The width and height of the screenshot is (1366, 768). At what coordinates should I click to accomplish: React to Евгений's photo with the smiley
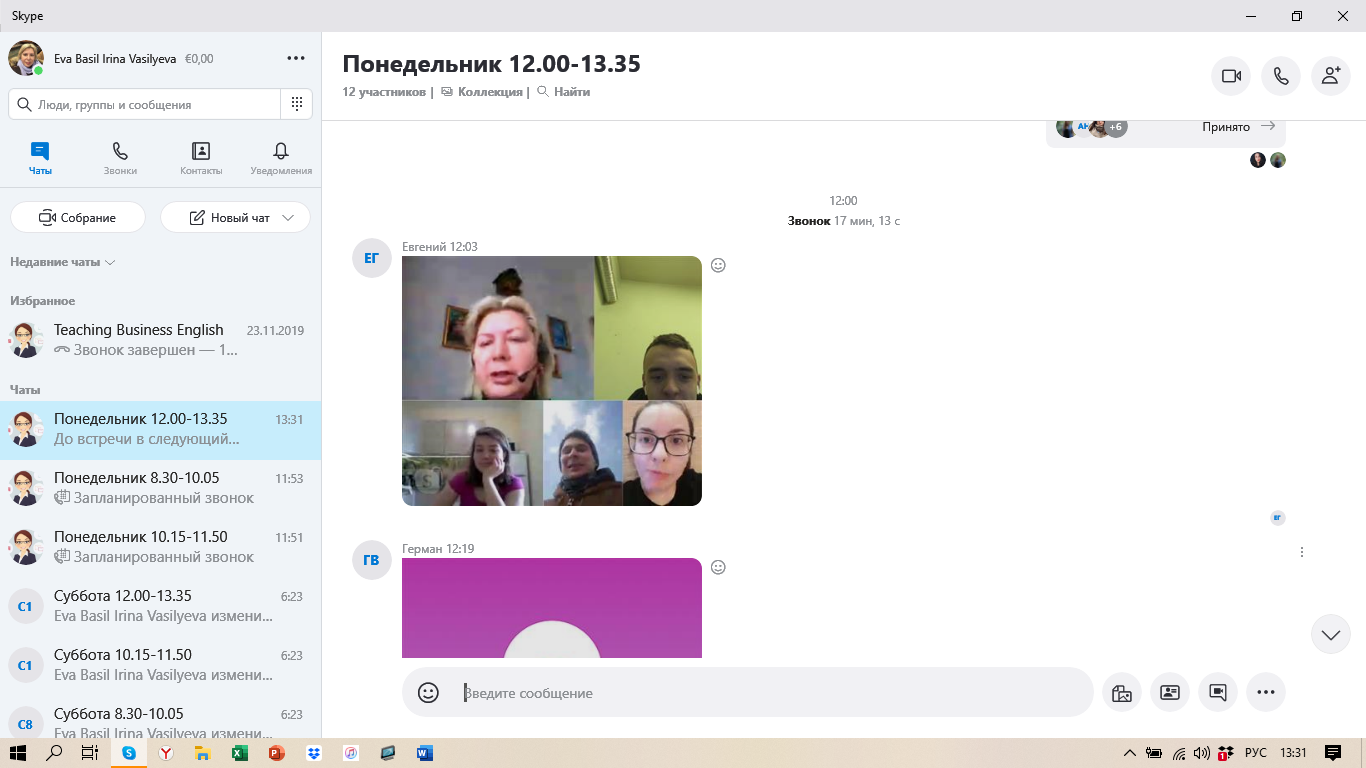pos(718,265)
